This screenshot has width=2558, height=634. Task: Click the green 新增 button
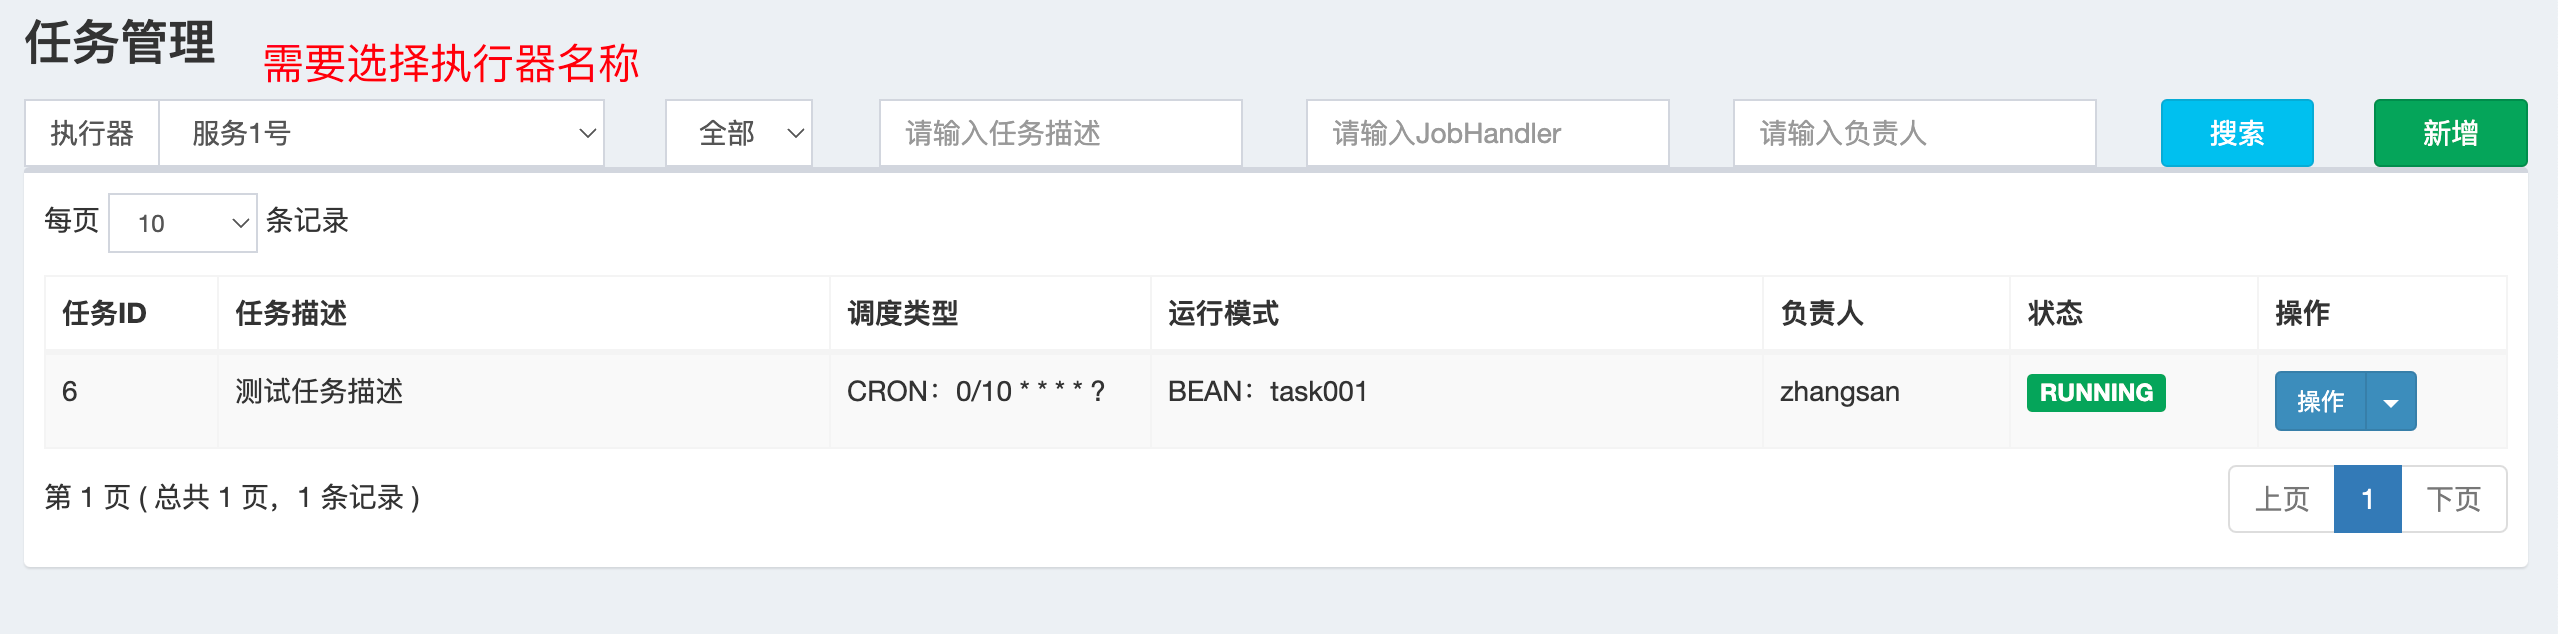tap(2450, 133)
